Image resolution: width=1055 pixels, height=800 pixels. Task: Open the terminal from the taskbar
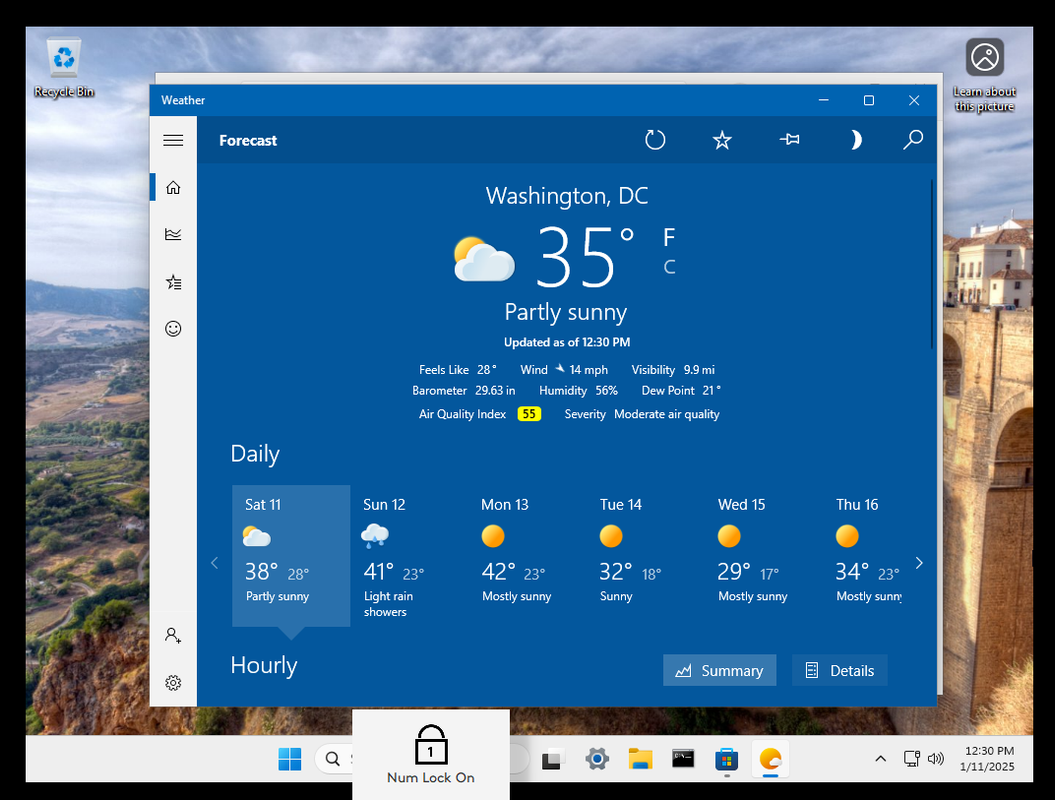(683, 759)
